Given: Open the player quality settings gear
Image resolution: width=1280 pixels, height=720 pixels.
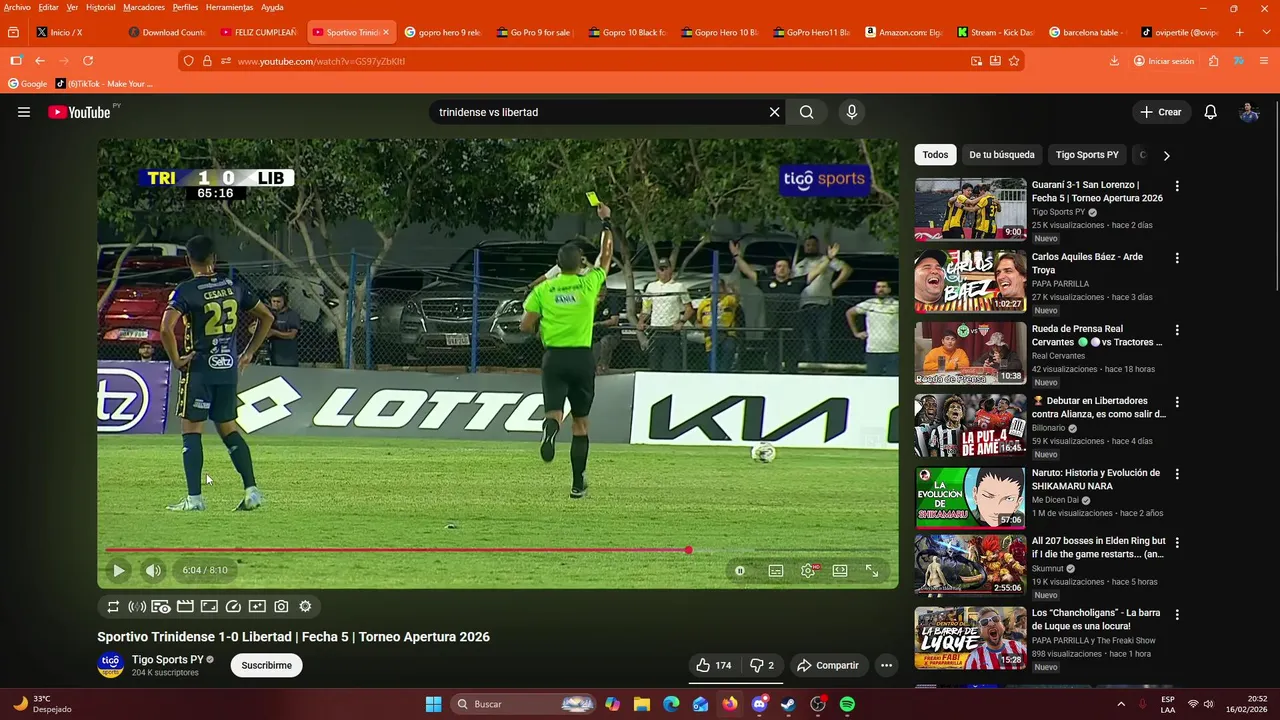Looking at the screenshot, I should [x=808, y=570].
